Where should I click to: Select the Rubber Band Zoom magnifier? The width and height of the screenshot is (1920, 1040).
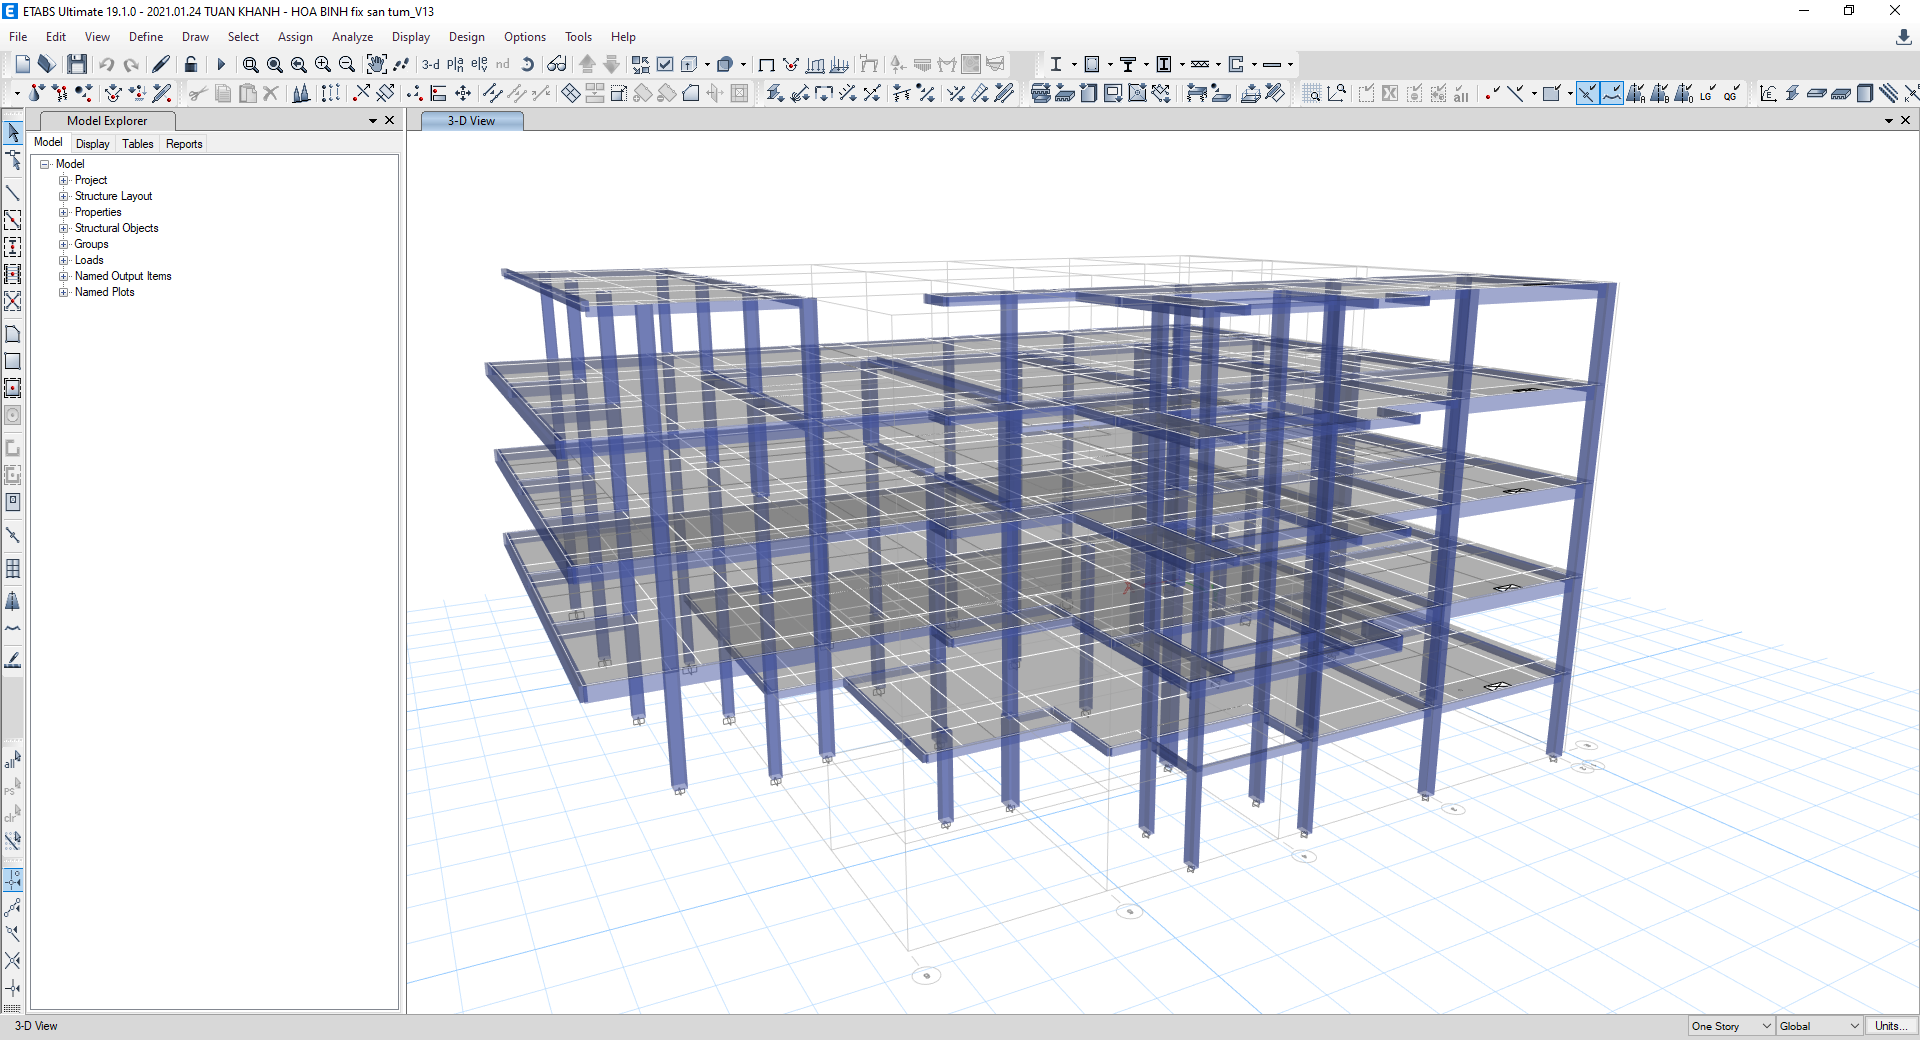point(251,64)
